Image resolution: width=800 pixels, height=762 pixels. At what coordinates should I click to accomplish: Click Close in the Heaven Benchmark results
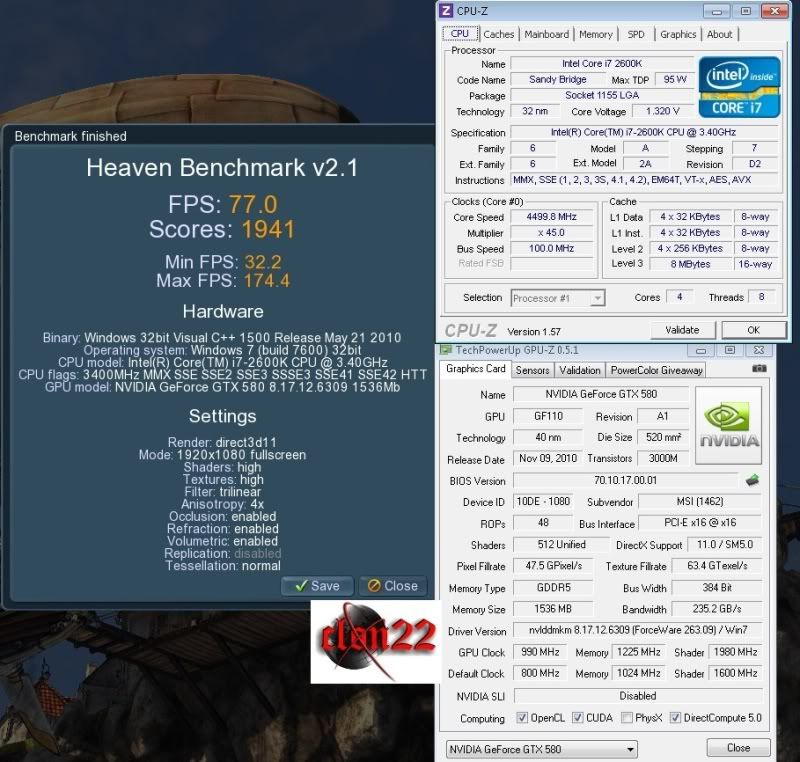click(x=393, y=586)
